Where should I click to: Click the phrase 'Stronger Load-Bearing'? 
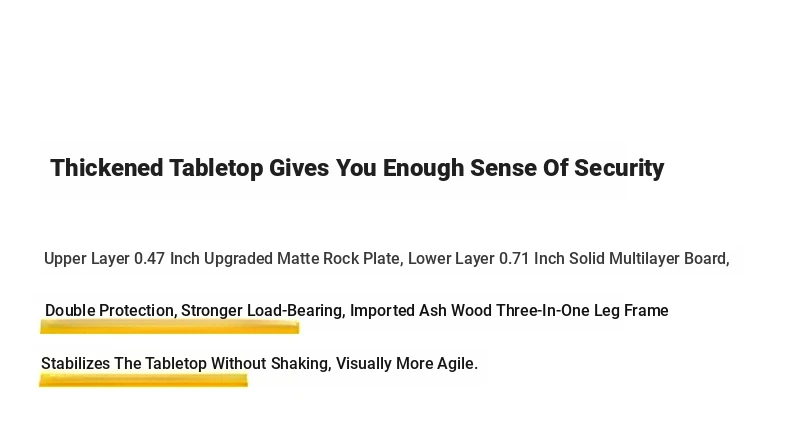coord(261,310)
